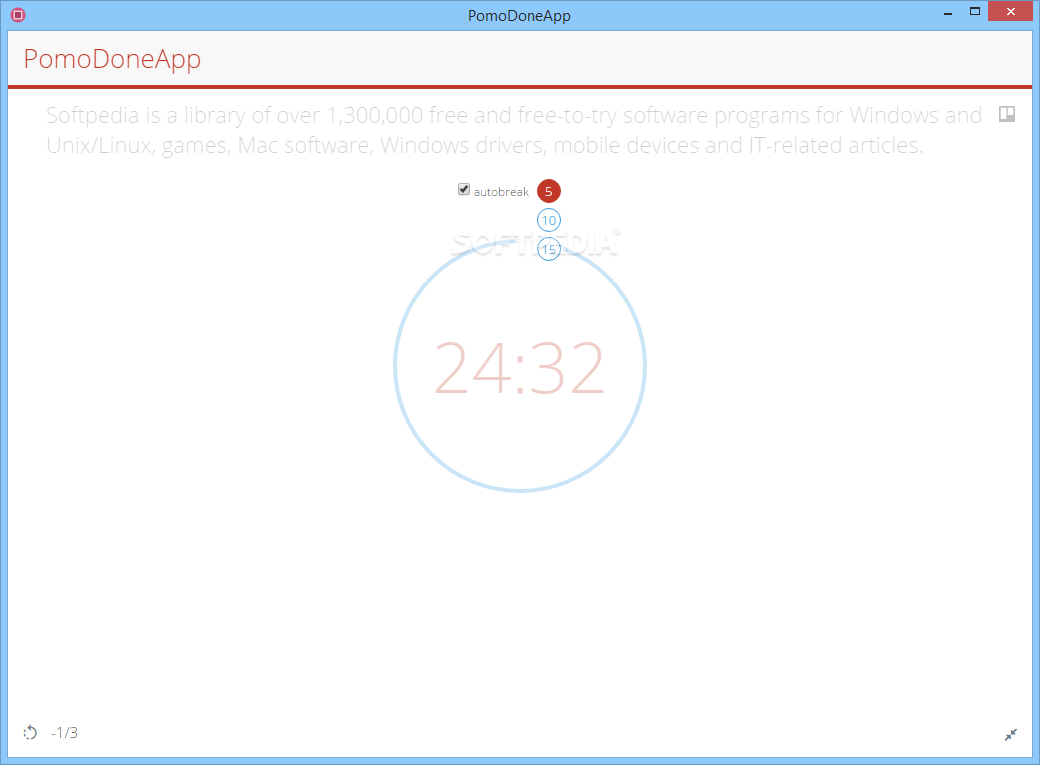Viewport: 1040px width, 765px height.
Task: Maximize the PomoDoneApp window
Action: [x=974, y=11]
